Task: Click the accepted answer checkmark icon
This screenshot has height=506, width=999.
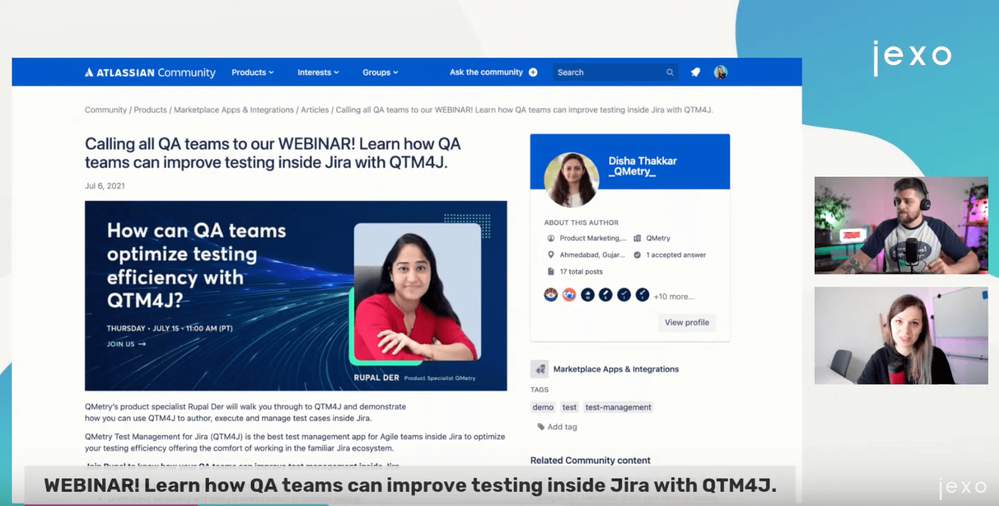Action: [637, 255]
